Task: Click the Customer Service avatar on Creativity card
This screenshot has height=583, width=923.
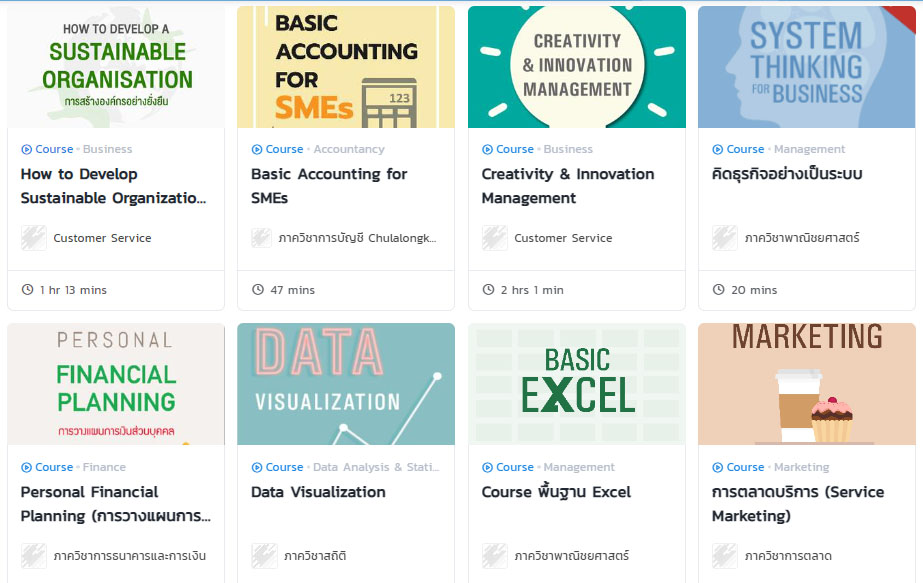Action: (494, 238)
